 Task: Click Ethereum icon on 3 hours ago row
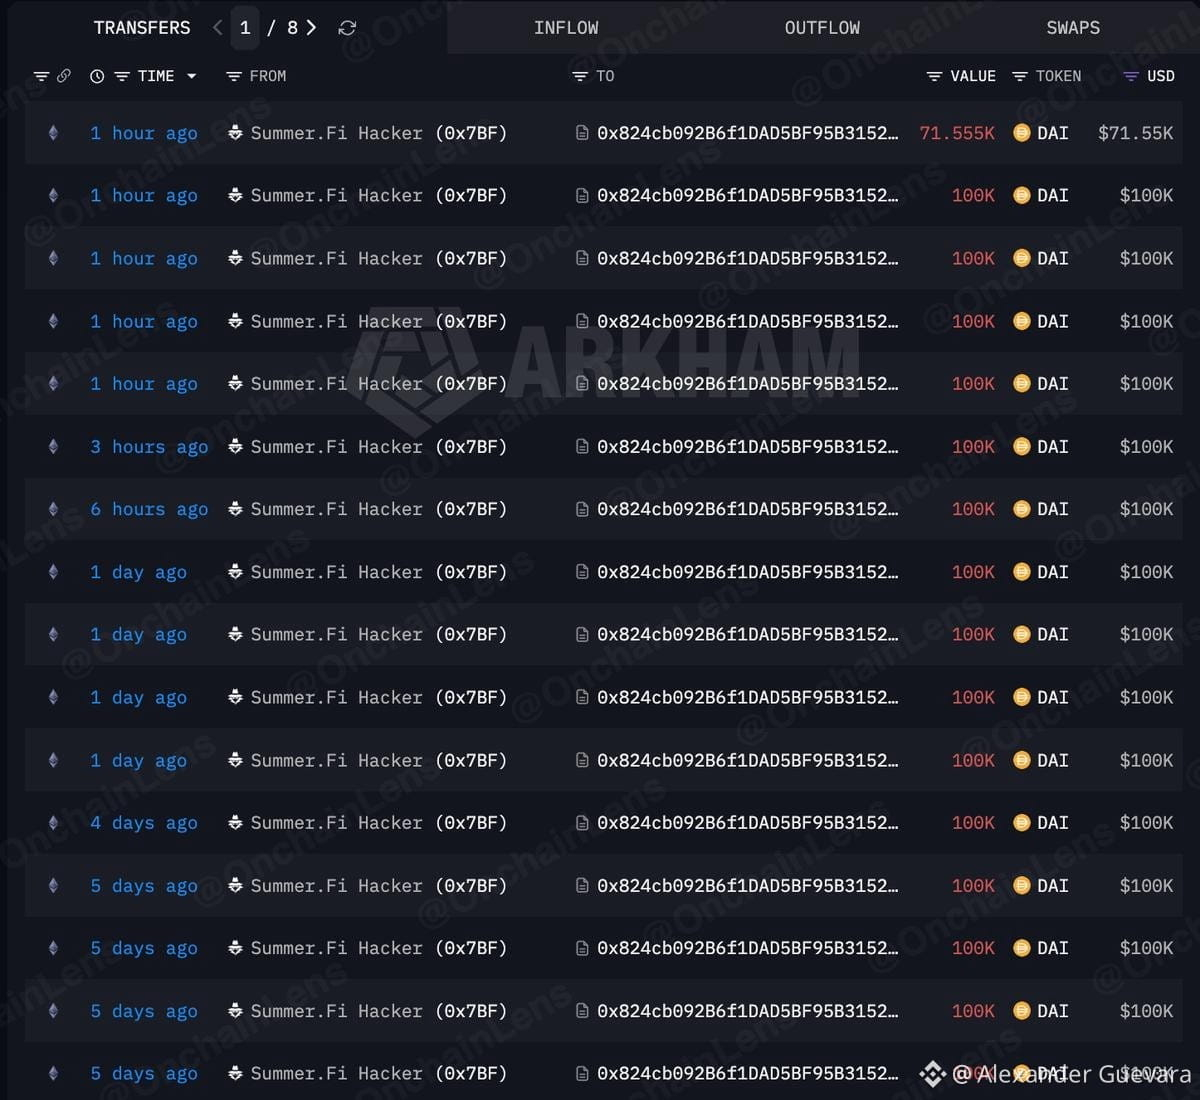pos(53,446)
